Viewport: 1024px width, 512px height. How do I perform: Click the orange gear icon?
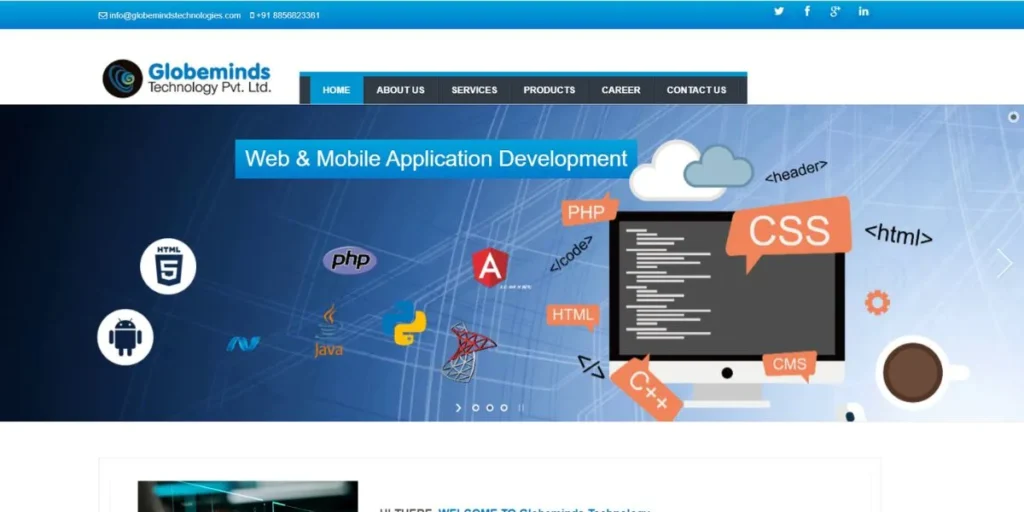[877, 302]
